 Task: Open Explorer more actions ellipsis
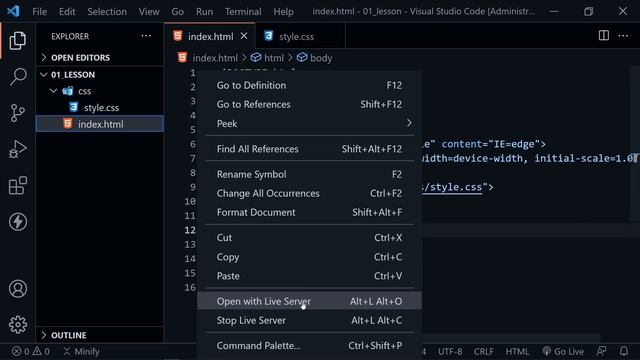[146, 36]
